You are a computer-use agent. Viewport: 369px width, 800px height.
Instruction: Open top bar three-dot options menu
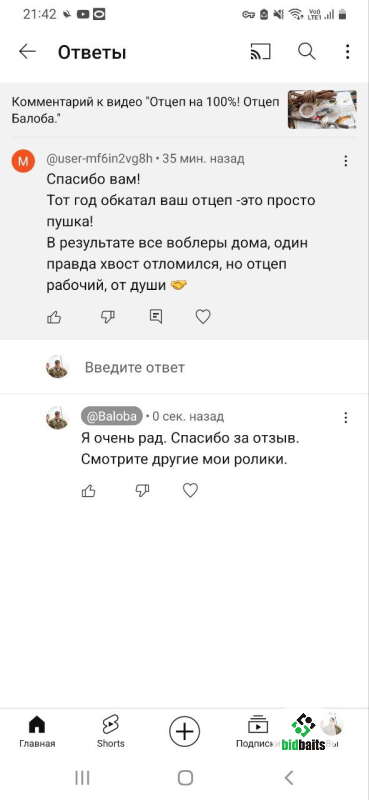347,52
